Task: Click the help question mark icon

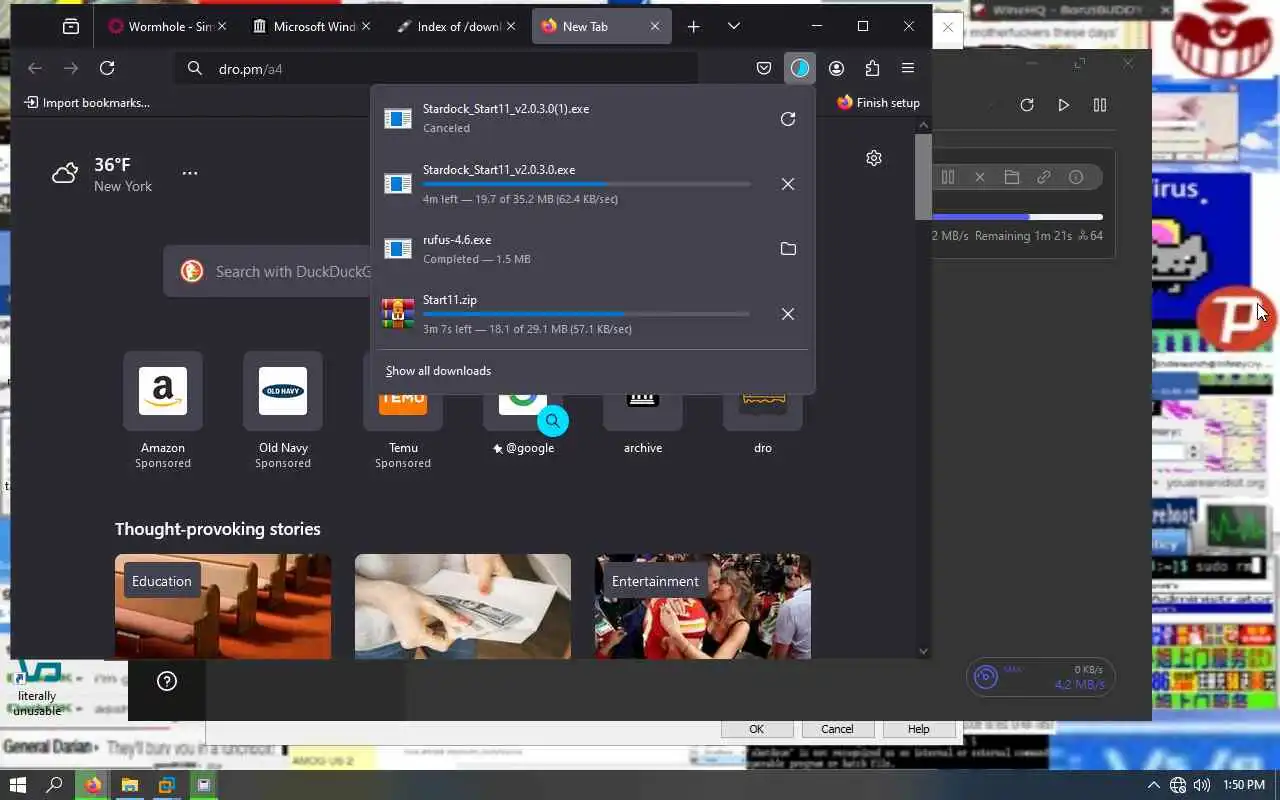Action: [x=167, y=681]
